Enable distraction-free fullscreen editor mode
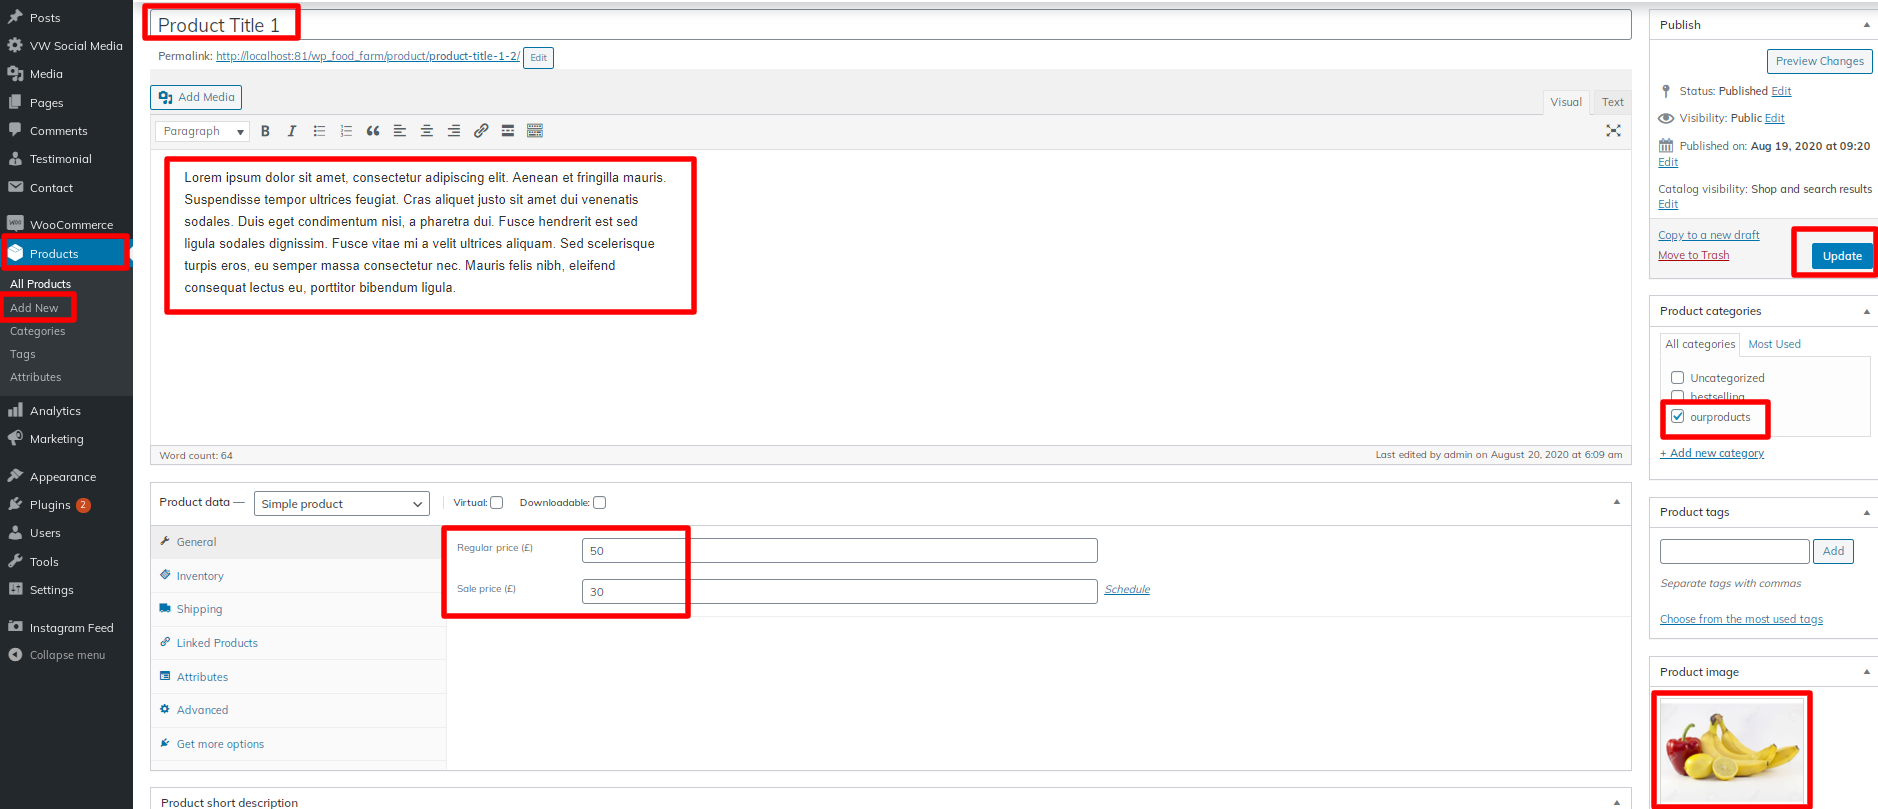 click(x=1613, y=131)
